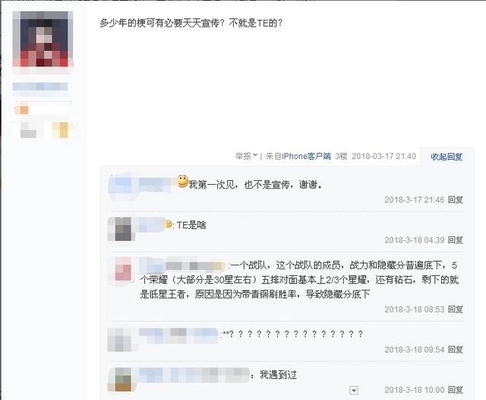
Task: Click the small dropdown box near 10:00 reply
Action: [354, 390]
